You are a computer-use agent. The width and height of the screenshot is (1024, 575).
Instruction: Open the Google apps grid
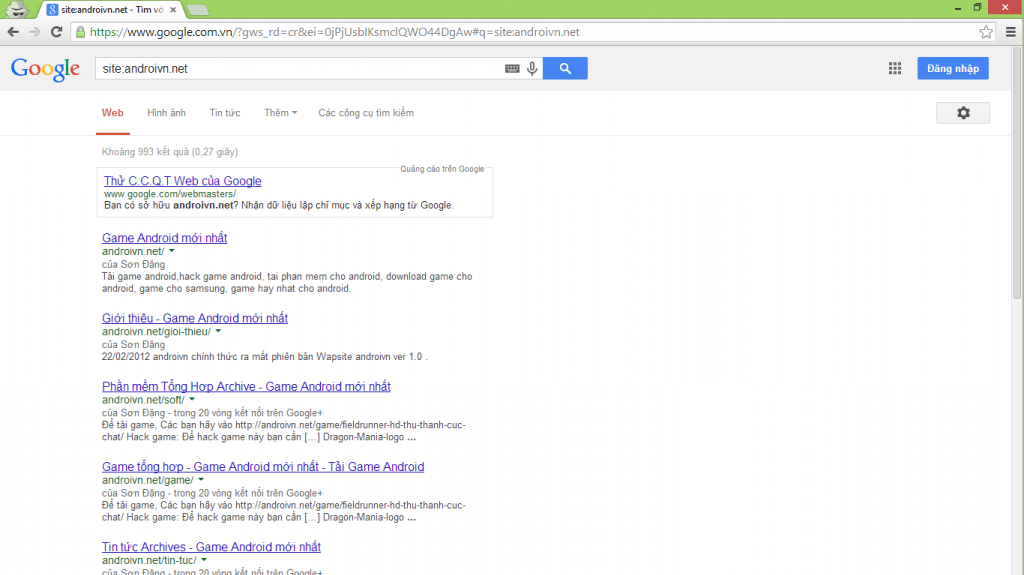click(x=895, y=69)
